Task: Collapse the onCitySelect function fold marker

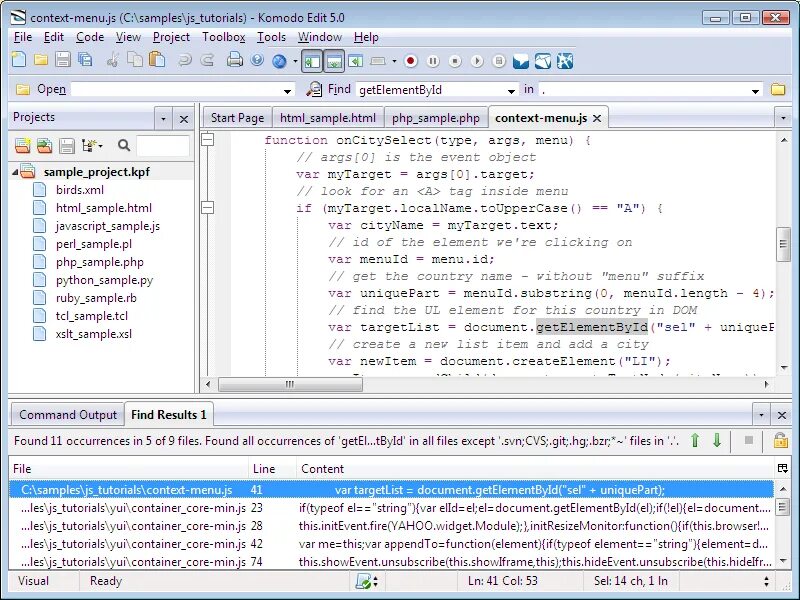Action: (208, 139)
